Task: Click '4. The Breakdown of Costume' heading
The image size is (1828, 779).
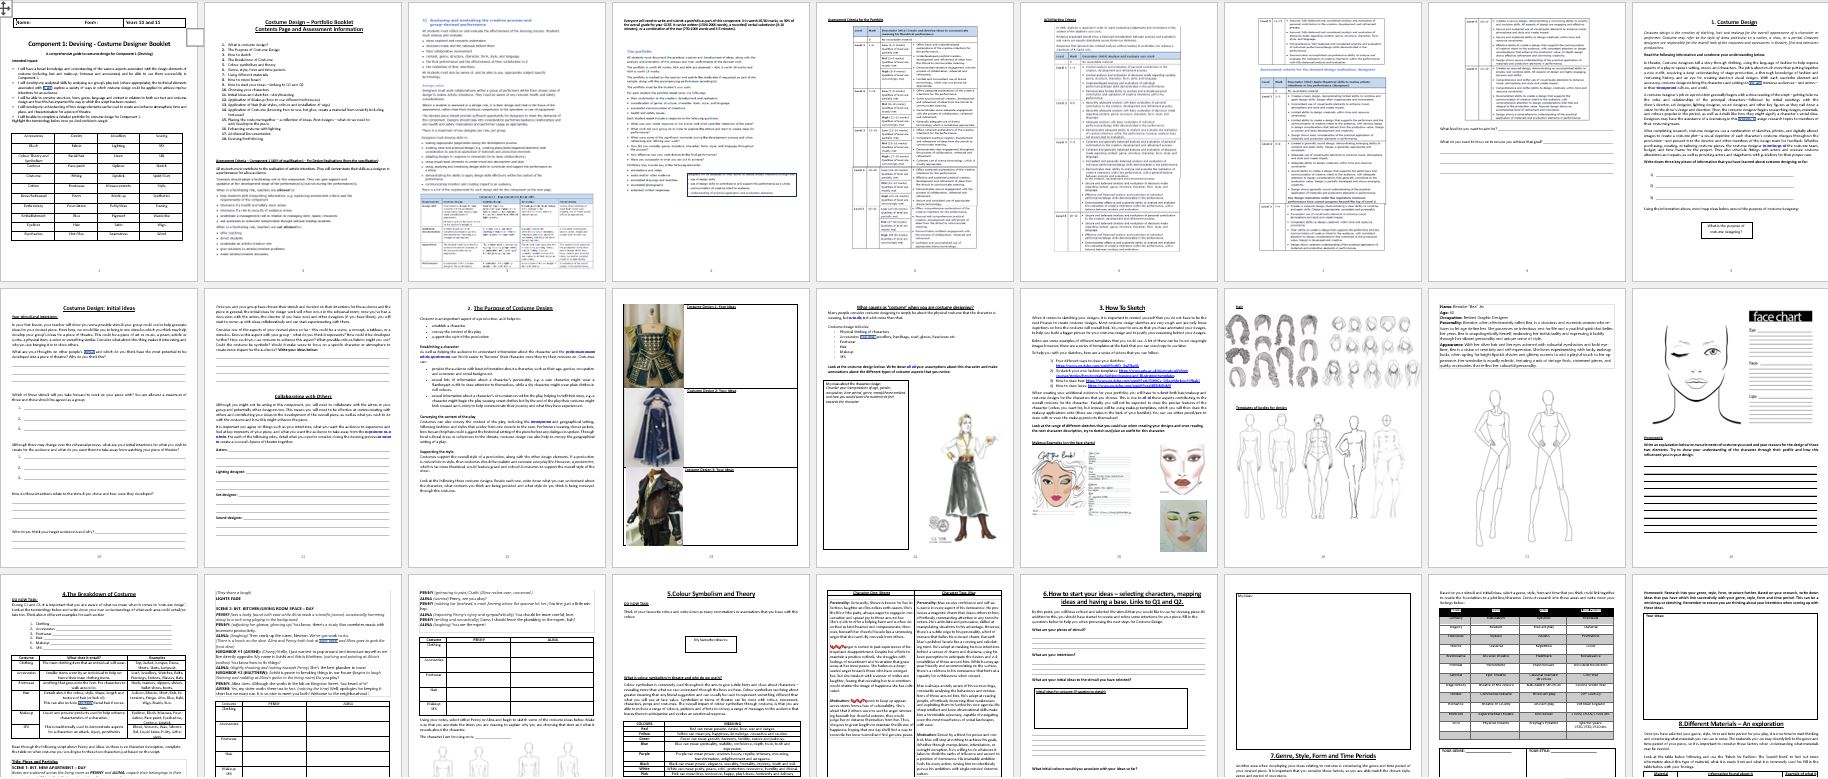Action: [98, 594]
